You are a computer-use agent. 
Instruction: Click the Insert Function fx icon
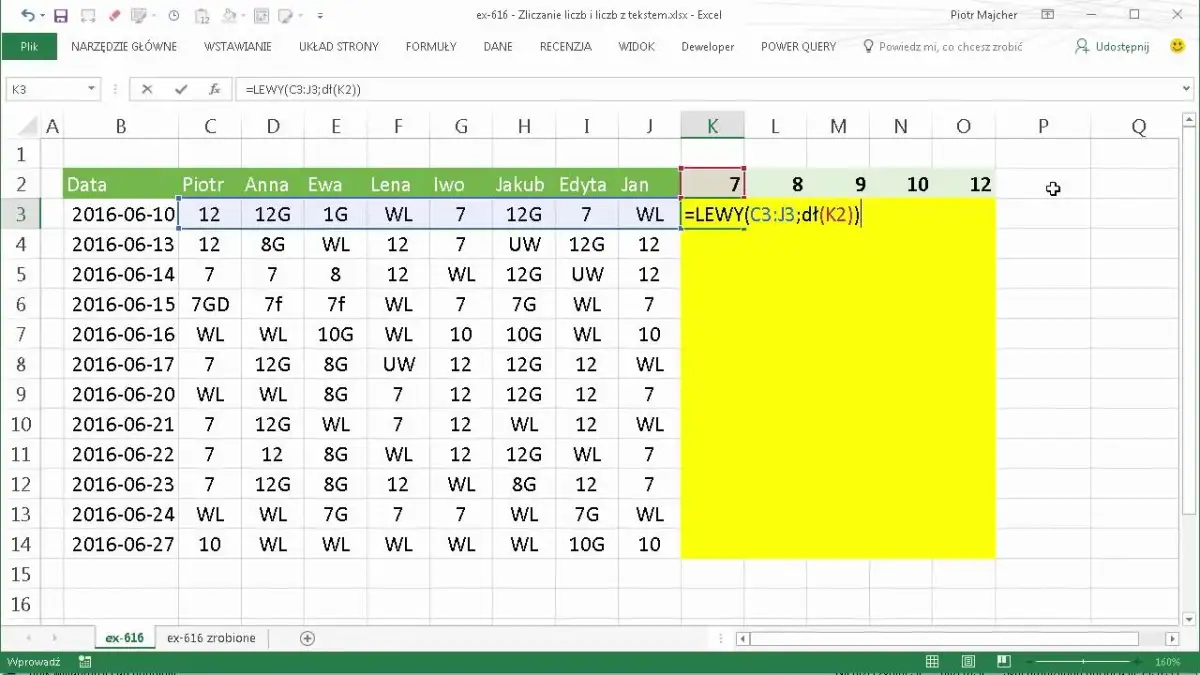click(x=214, y=88)
